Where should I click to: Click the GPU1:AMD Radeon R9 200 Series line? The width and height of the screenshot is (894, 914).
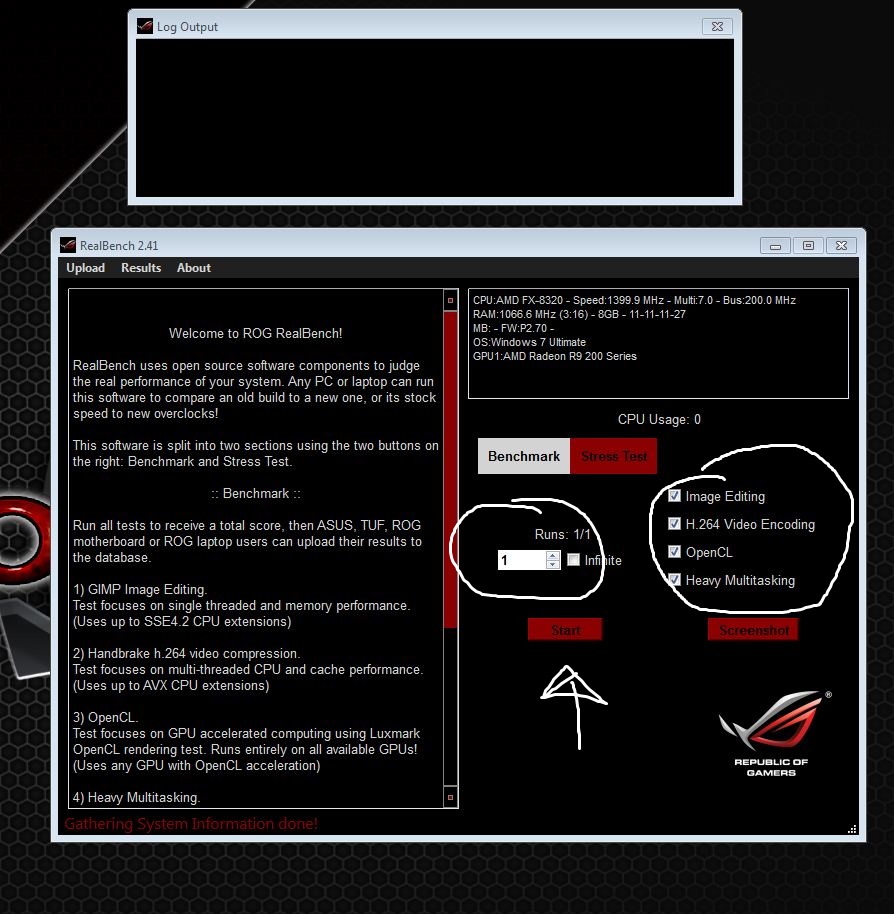coord(554,356)
